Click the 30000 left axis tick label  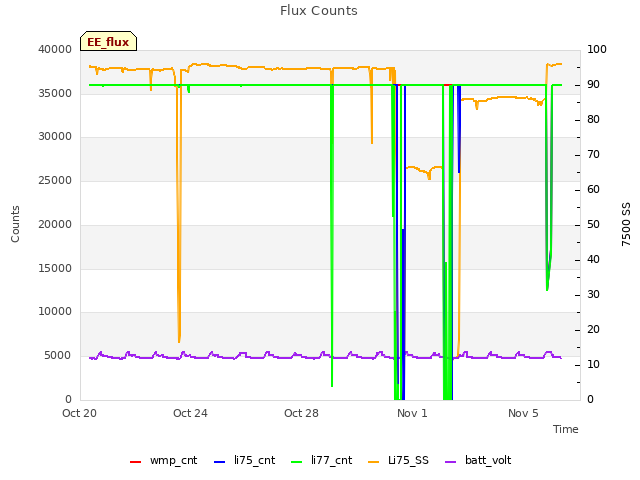pyautogui.click(x=55, y=136)
